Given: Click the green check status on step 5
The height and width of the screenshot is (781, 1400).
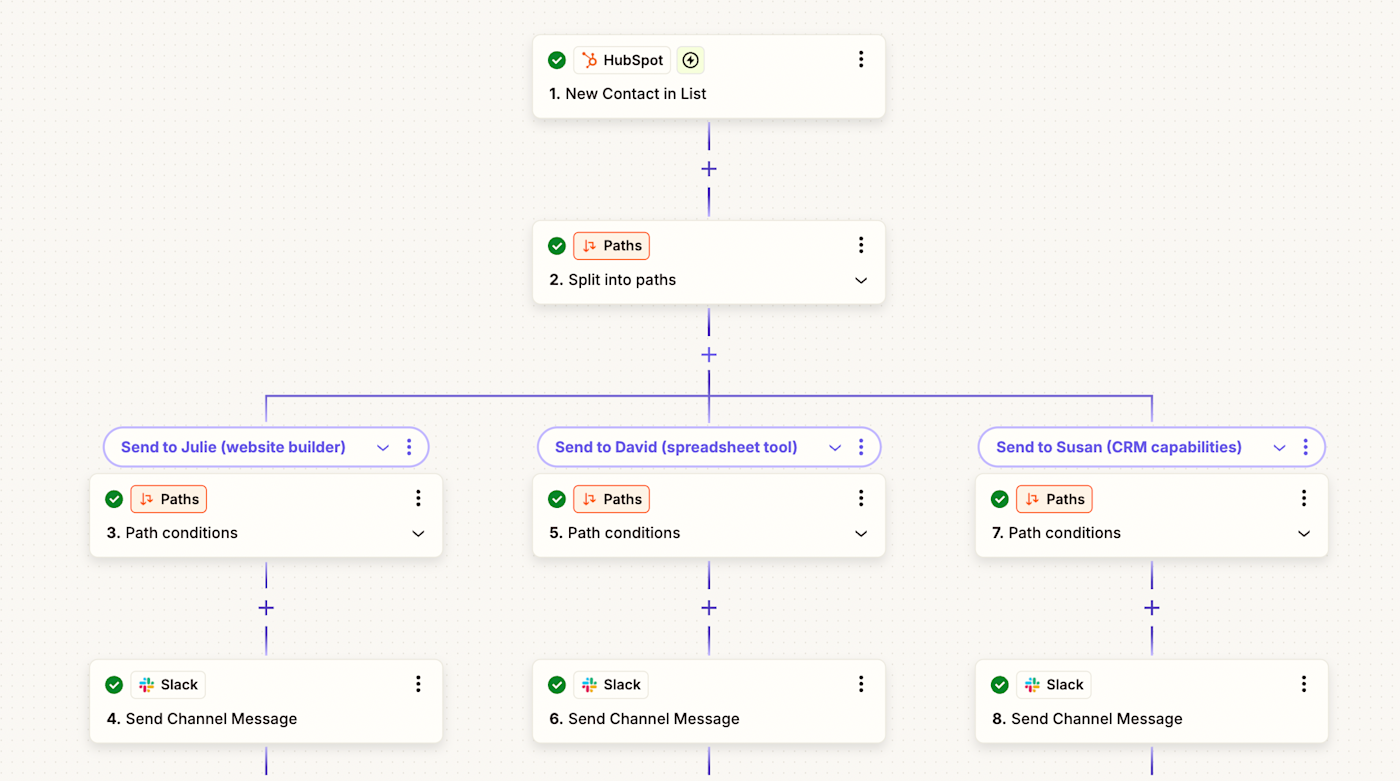Looking at the screenshot, I should [557, 499].
